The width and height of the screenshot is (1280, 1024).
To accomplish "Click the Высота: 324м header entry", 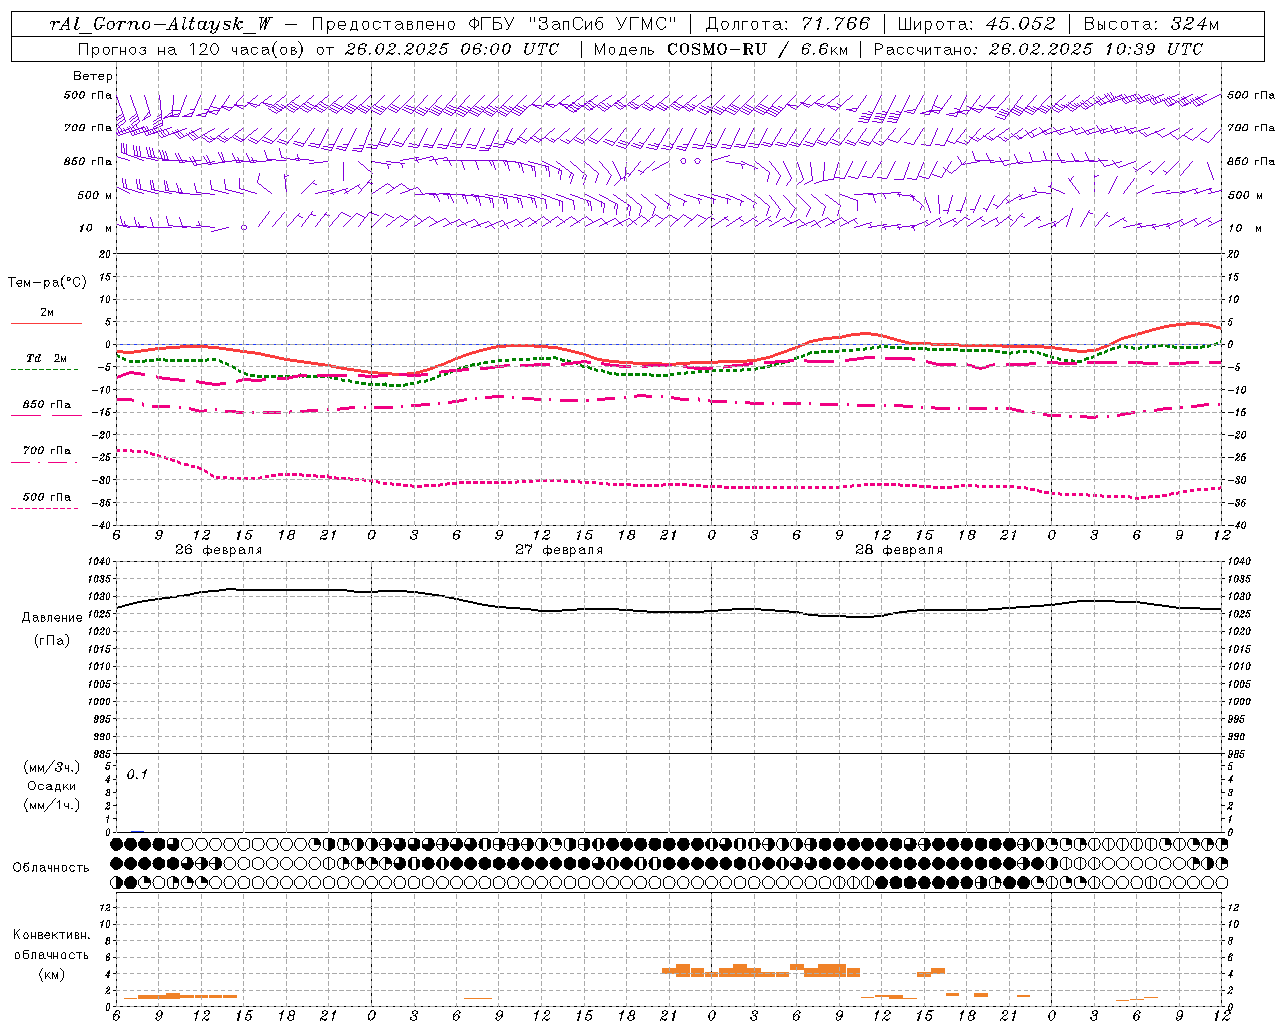I will click(1152, 24).
